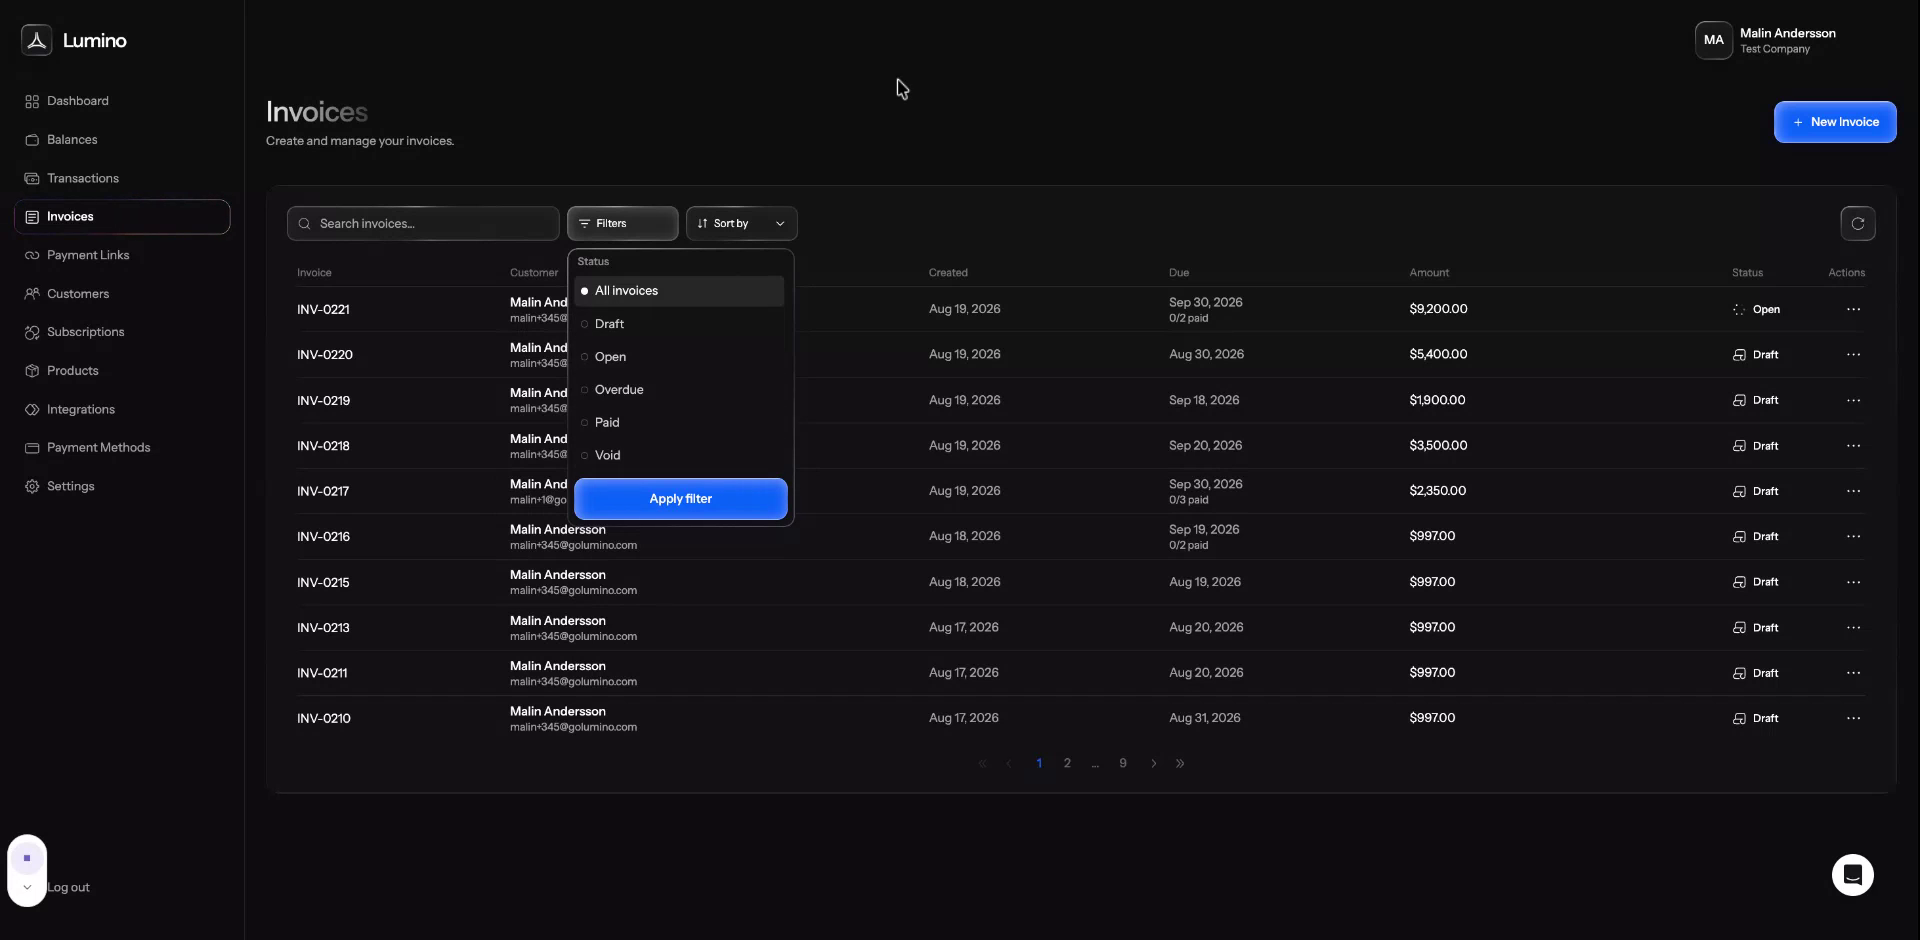Jump to last page double chevron

[1180, 763]
